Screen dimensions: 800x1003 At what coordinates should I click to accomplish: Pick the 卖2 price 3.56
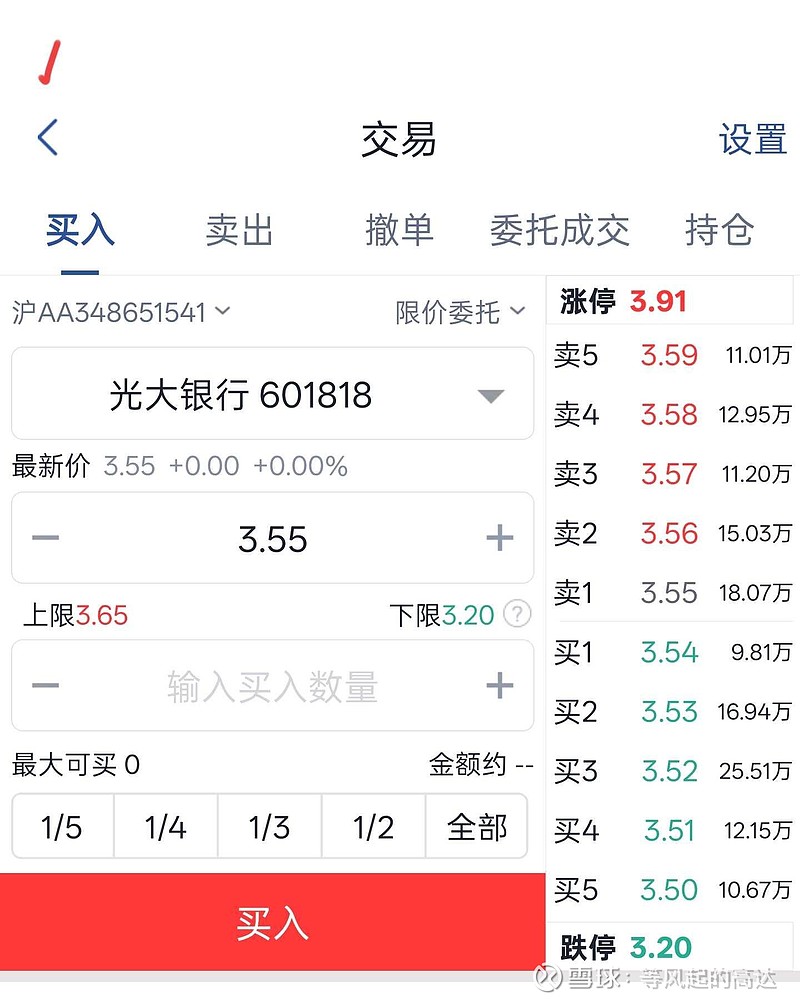point(669,533)
